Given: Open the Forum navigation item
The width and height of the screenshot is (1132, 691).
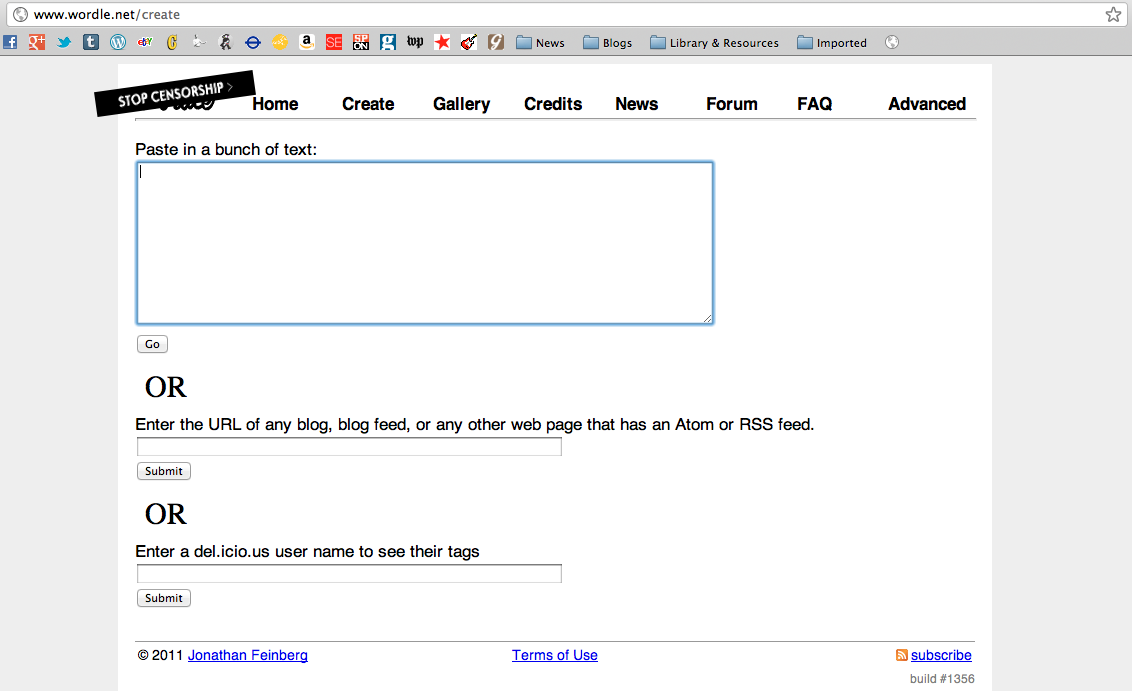Looking at the screenshot, I should pos(731,104).
